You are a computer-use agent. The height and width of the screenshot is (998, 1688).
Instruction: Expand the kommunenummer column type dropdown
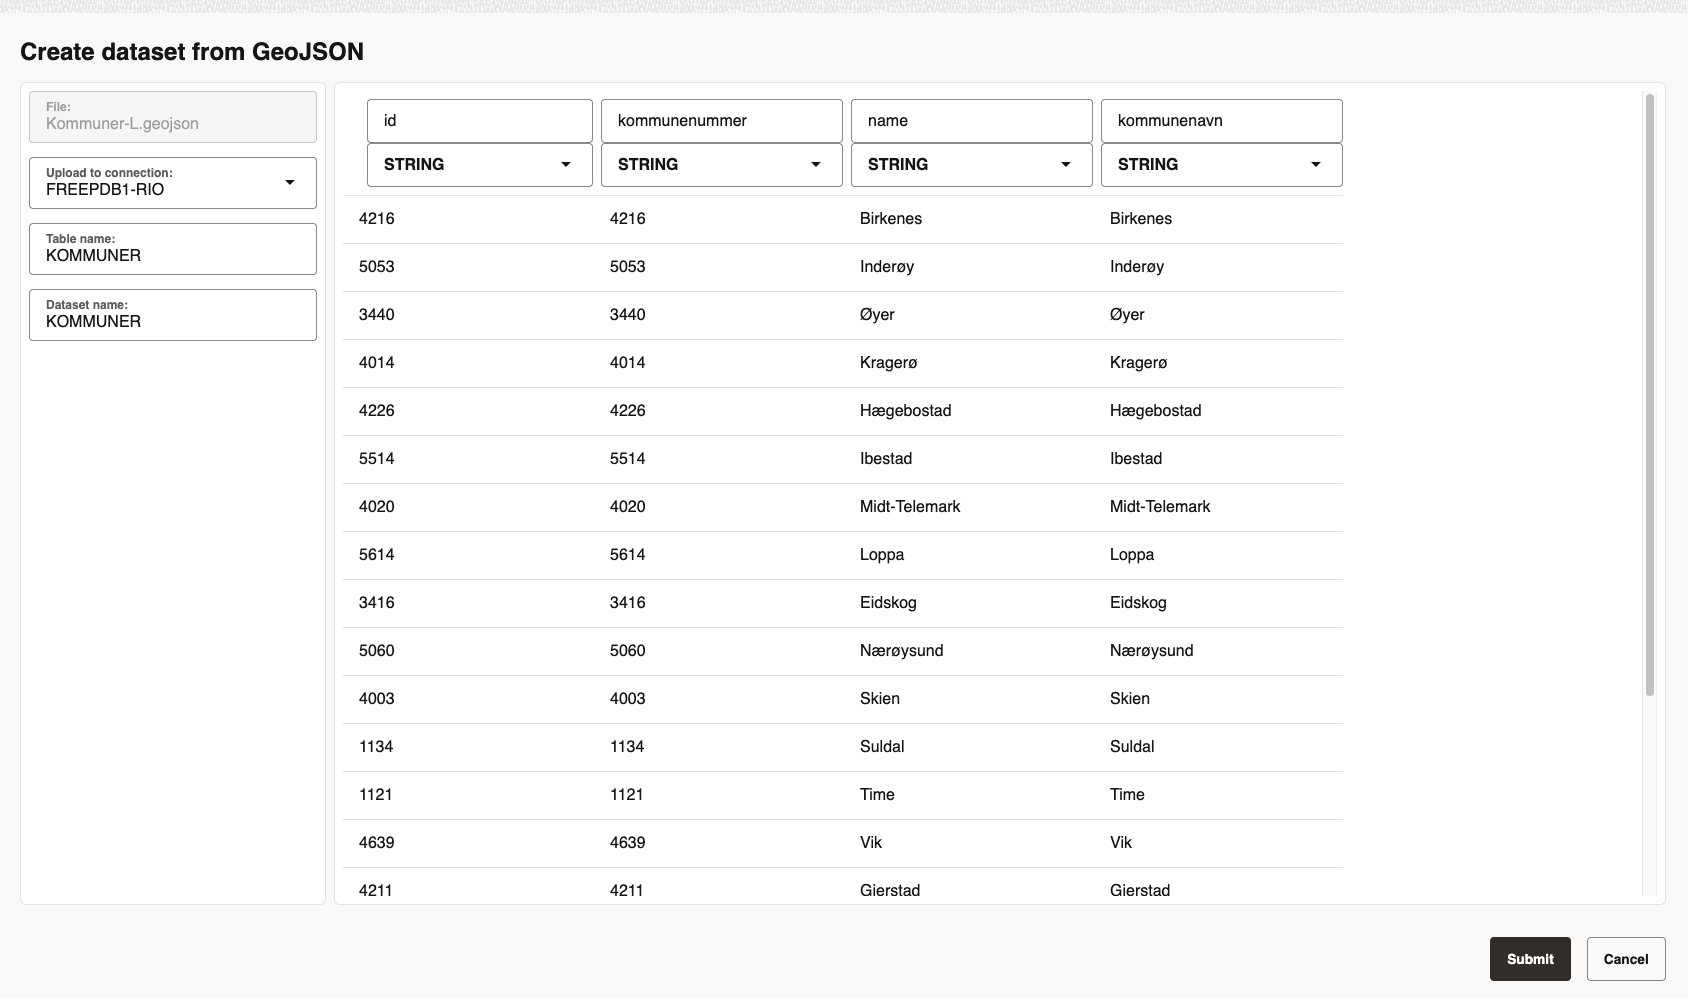click(x=721, y=165)
